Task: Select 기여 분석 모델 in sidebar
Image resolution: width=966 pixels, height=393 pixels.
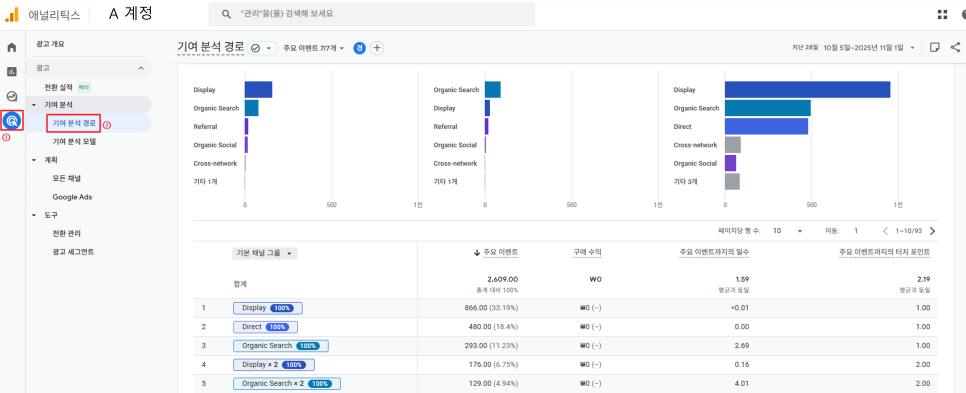Action: click(75, 142)
